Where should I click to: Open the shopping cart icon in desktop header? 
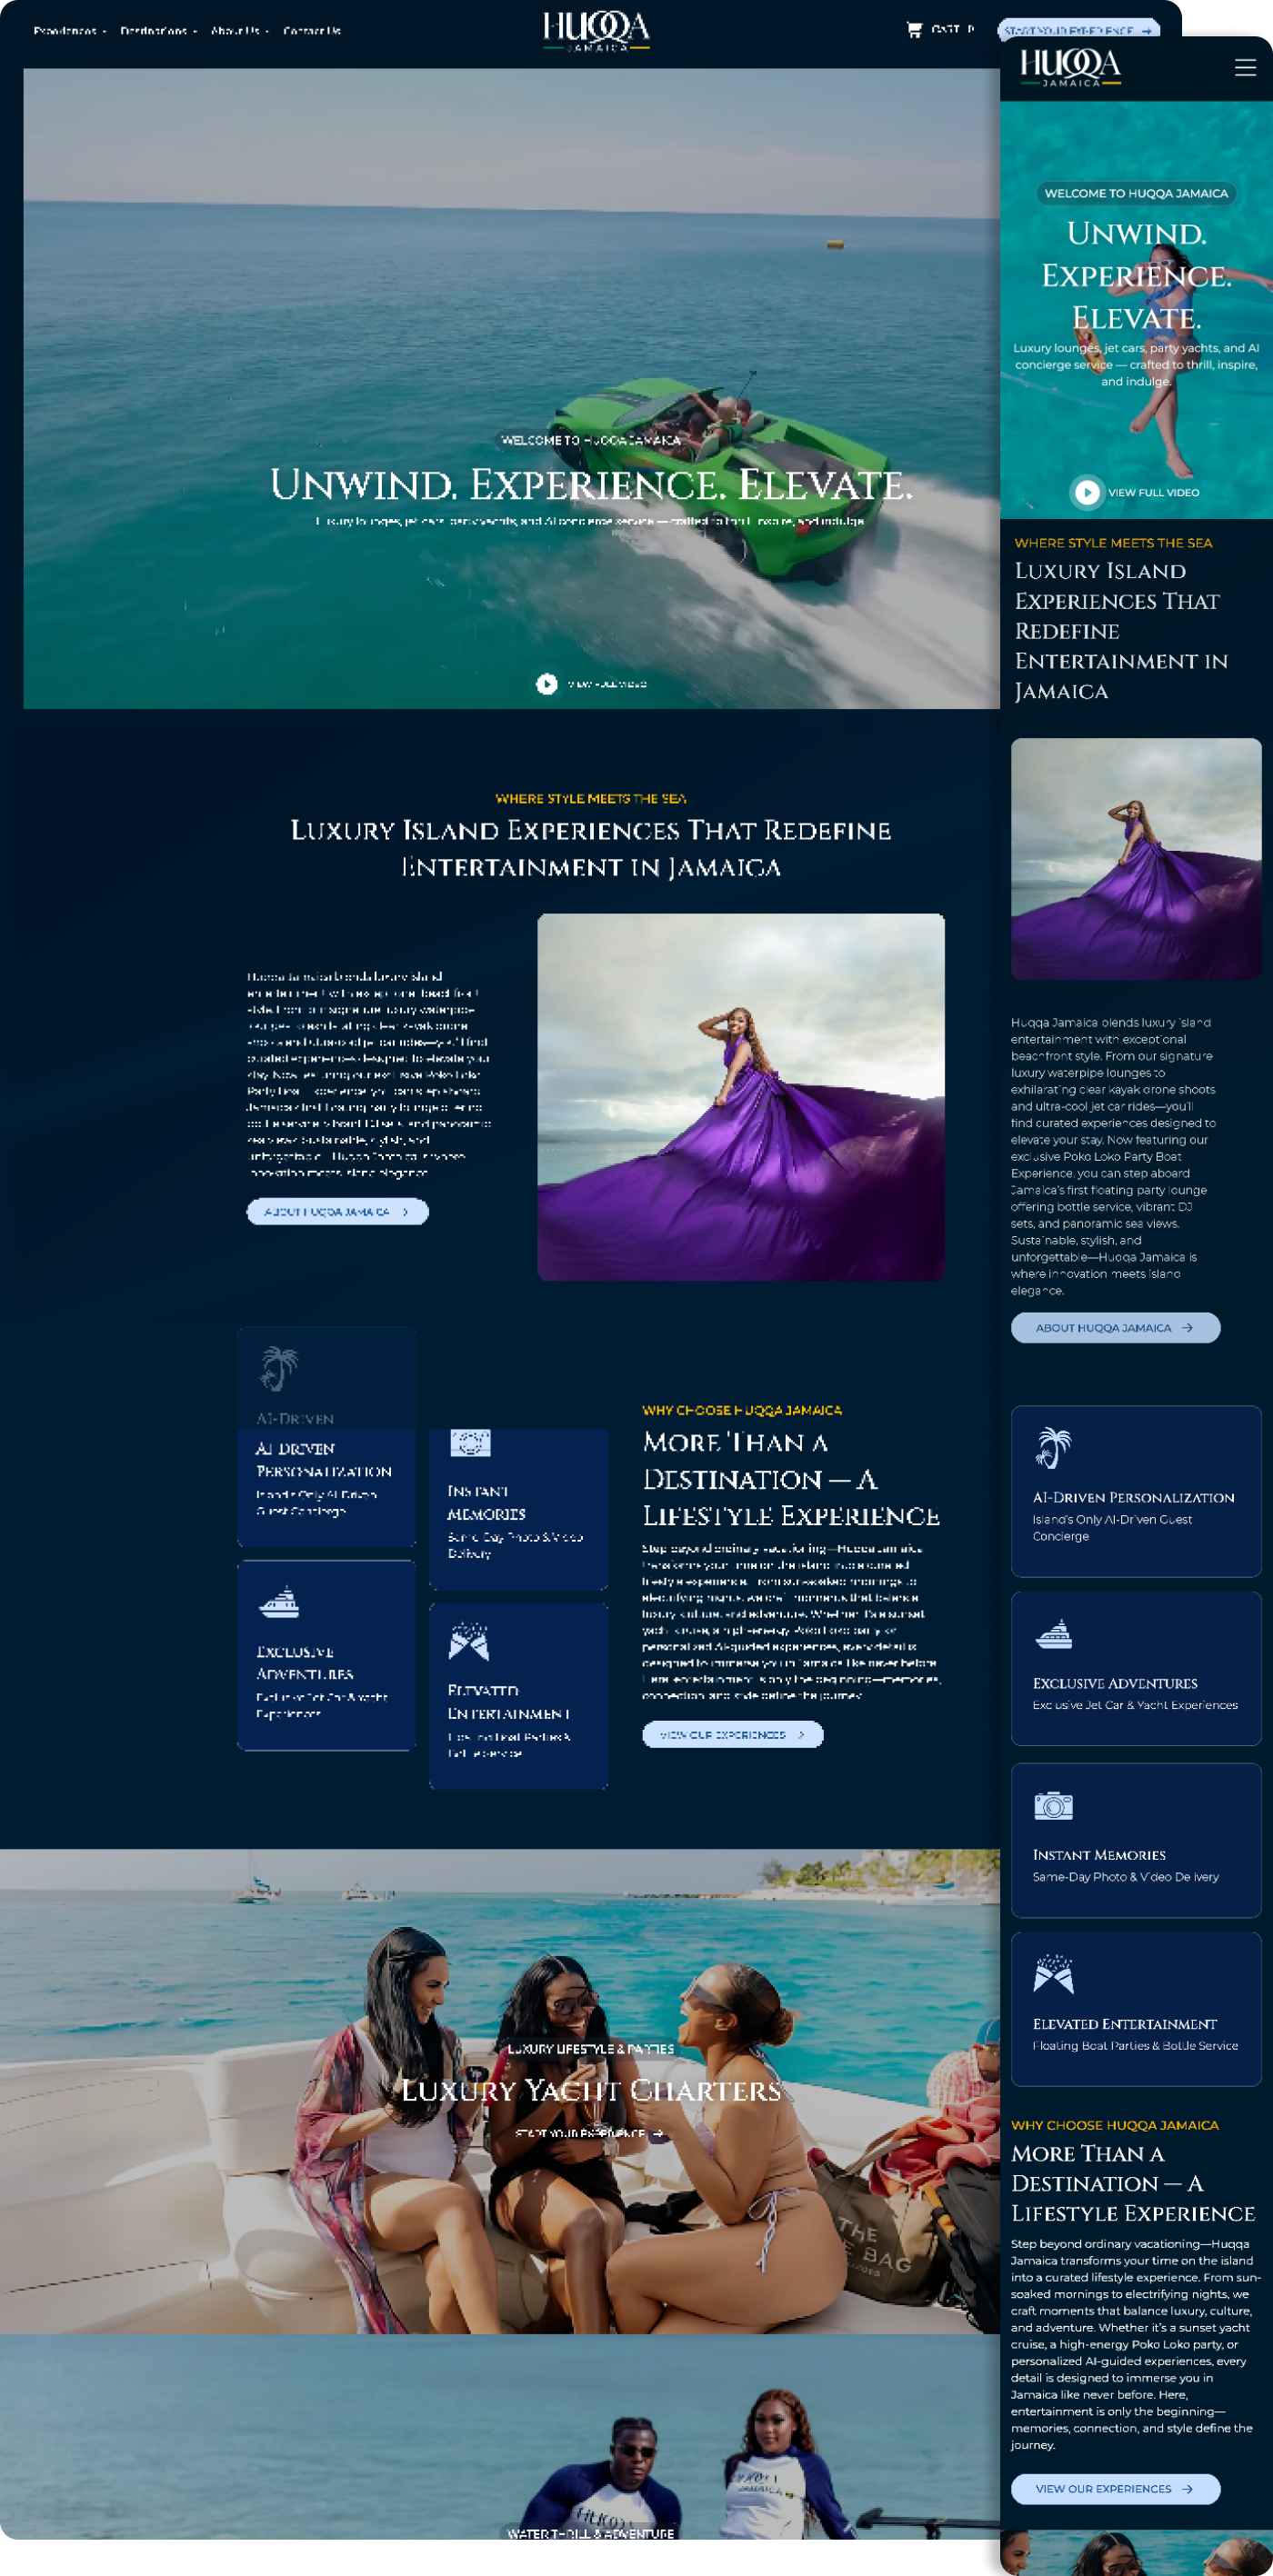tap(914, 30)
